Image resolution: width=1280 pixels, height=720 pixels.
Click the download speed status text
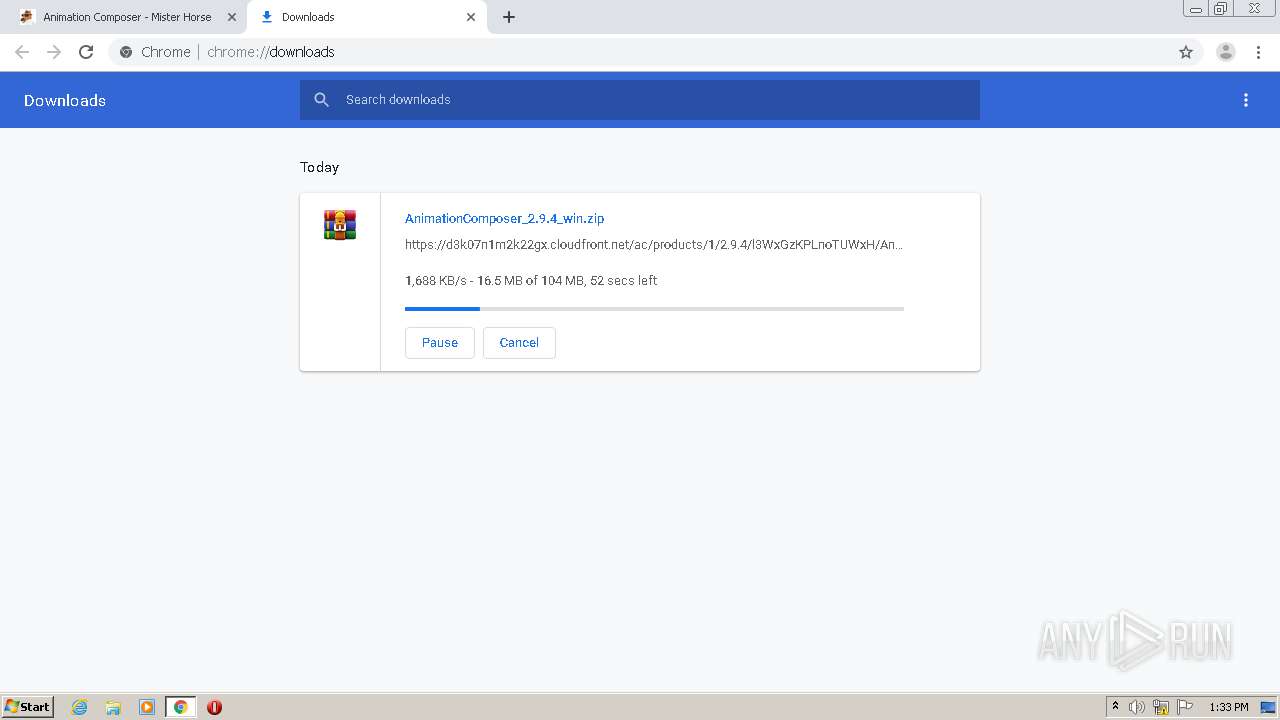(x=531, y=281)
